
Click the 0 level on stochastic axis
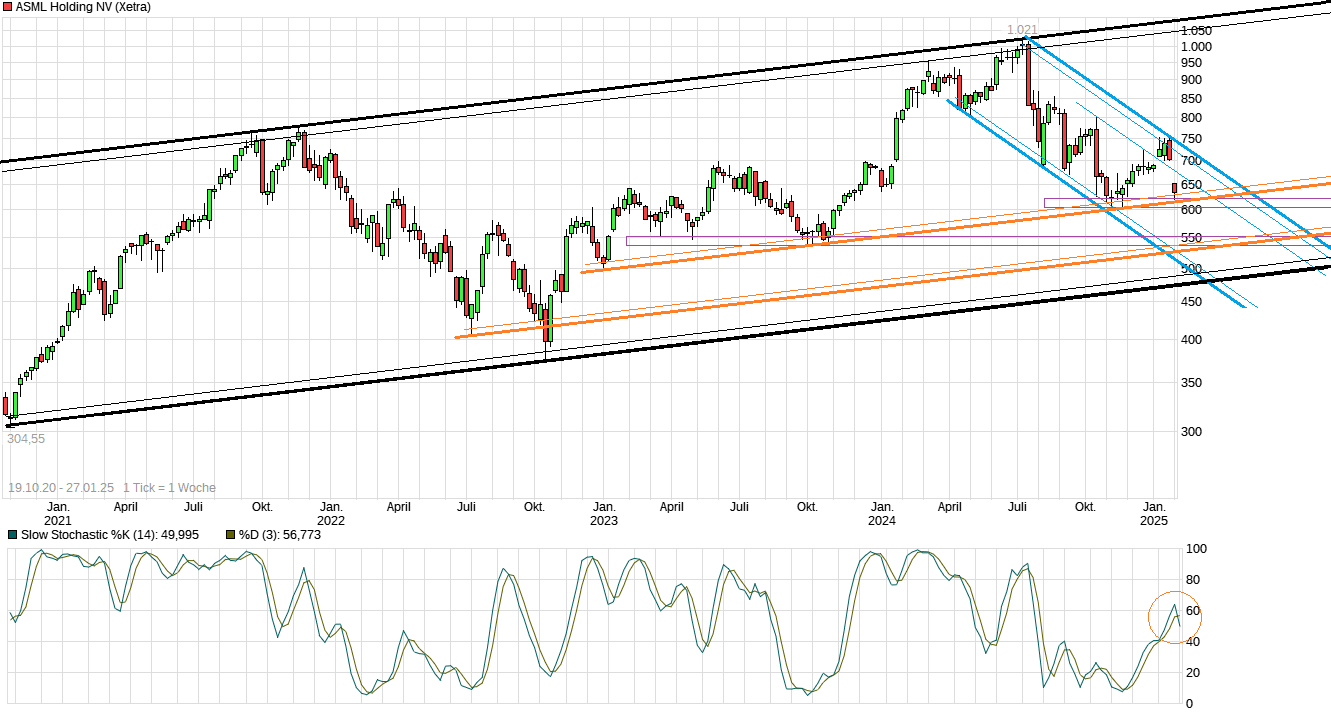(x=1188, y=703)
